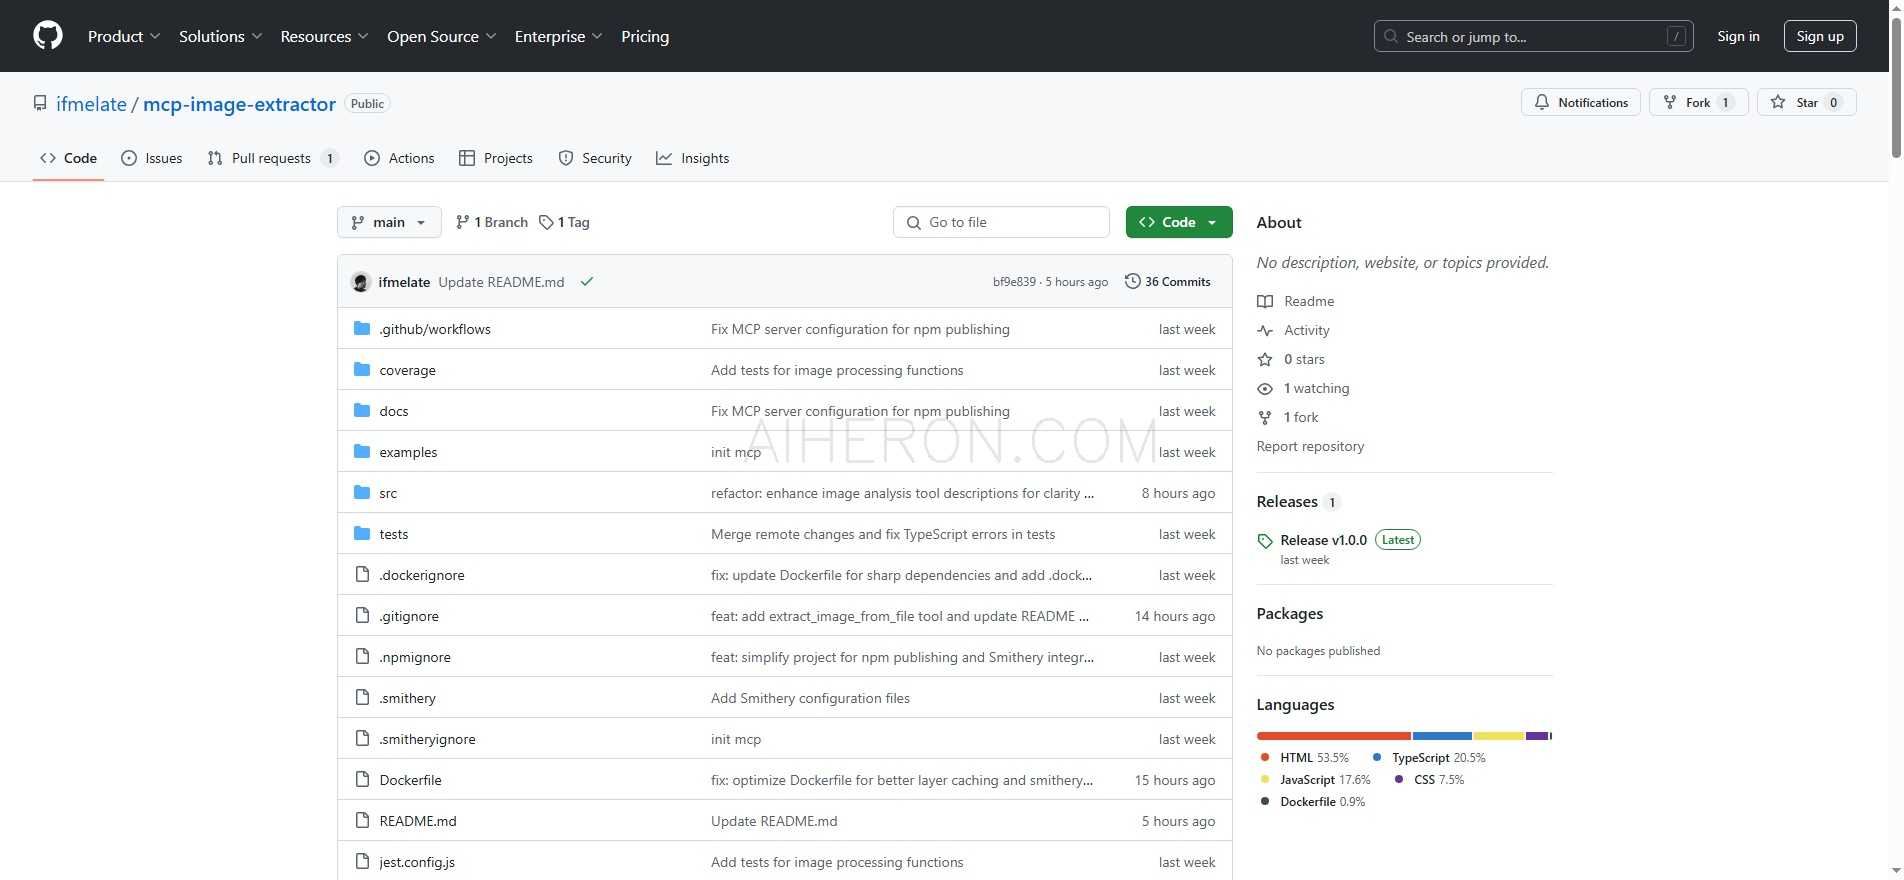Click the tests folder icon
The height and width of the screenshot is (880, 1904).
362,534
